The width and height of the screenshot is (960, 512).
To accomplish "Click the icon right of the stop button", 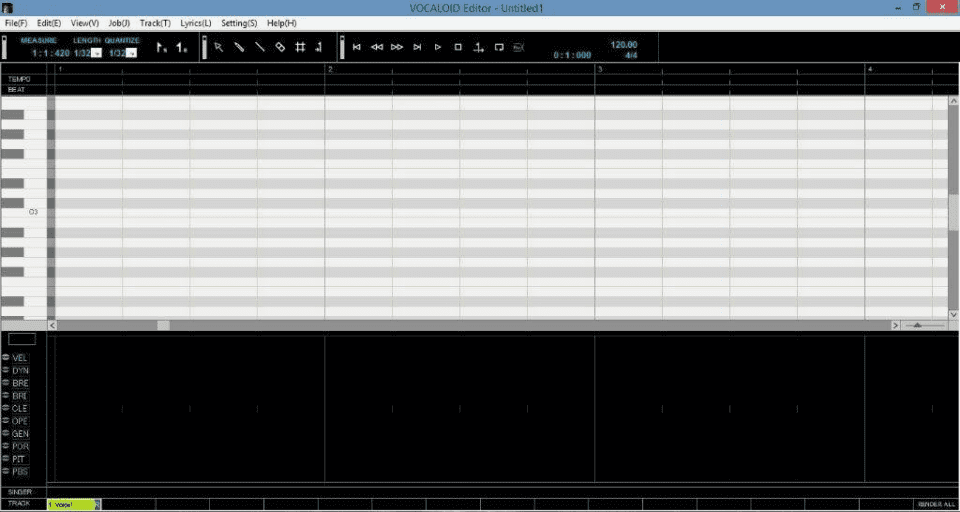I will pos(479,47).
